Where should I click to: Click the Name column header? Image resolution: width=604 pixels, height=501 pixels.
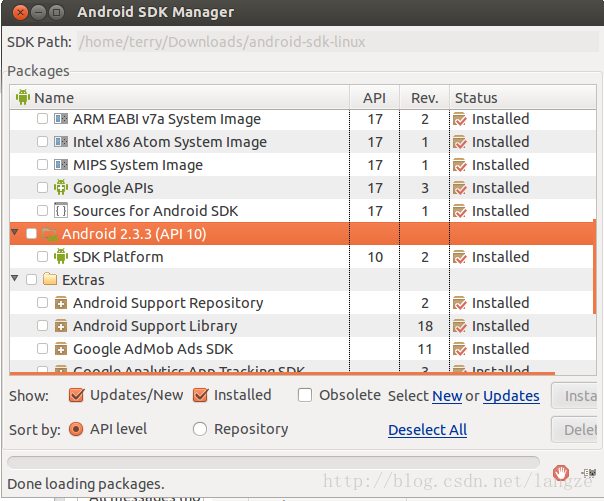point(180,97)
